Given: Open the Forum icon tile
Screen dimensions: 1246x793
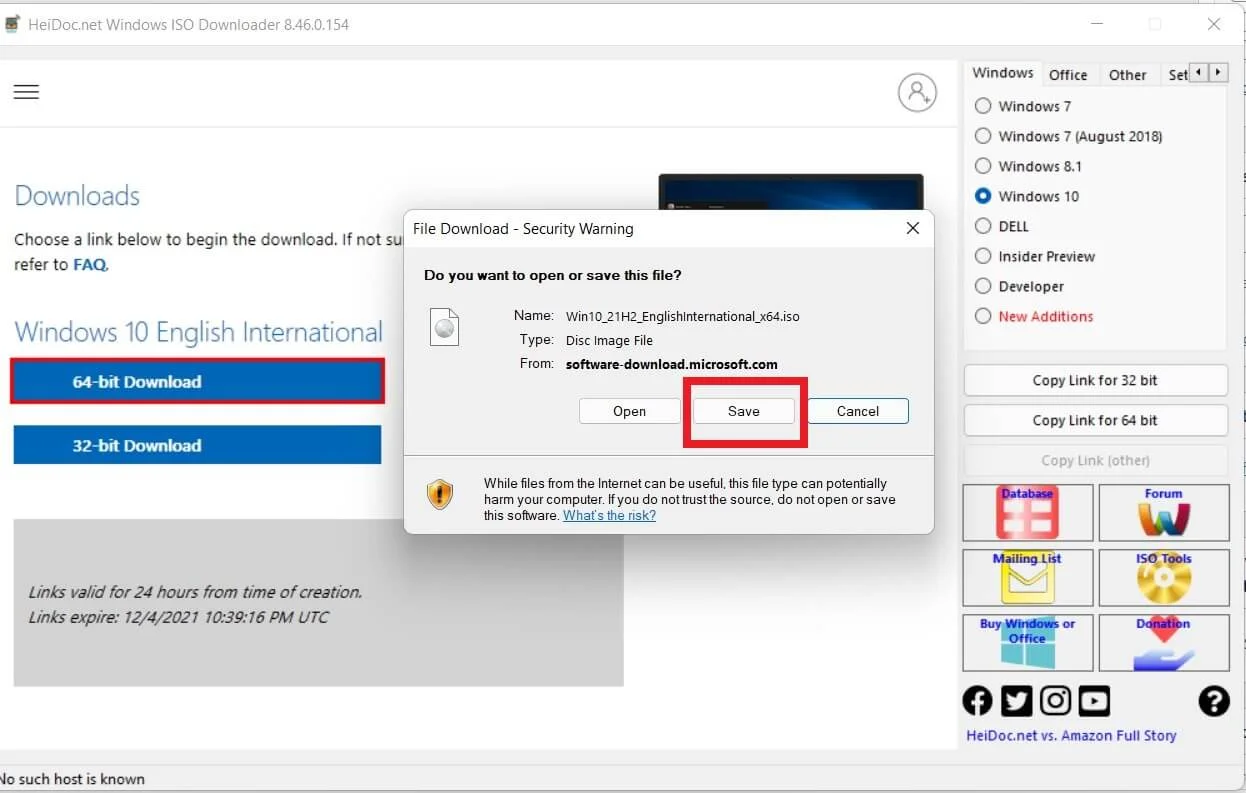Looking at the screenshot, I should tap(1163, 512).
